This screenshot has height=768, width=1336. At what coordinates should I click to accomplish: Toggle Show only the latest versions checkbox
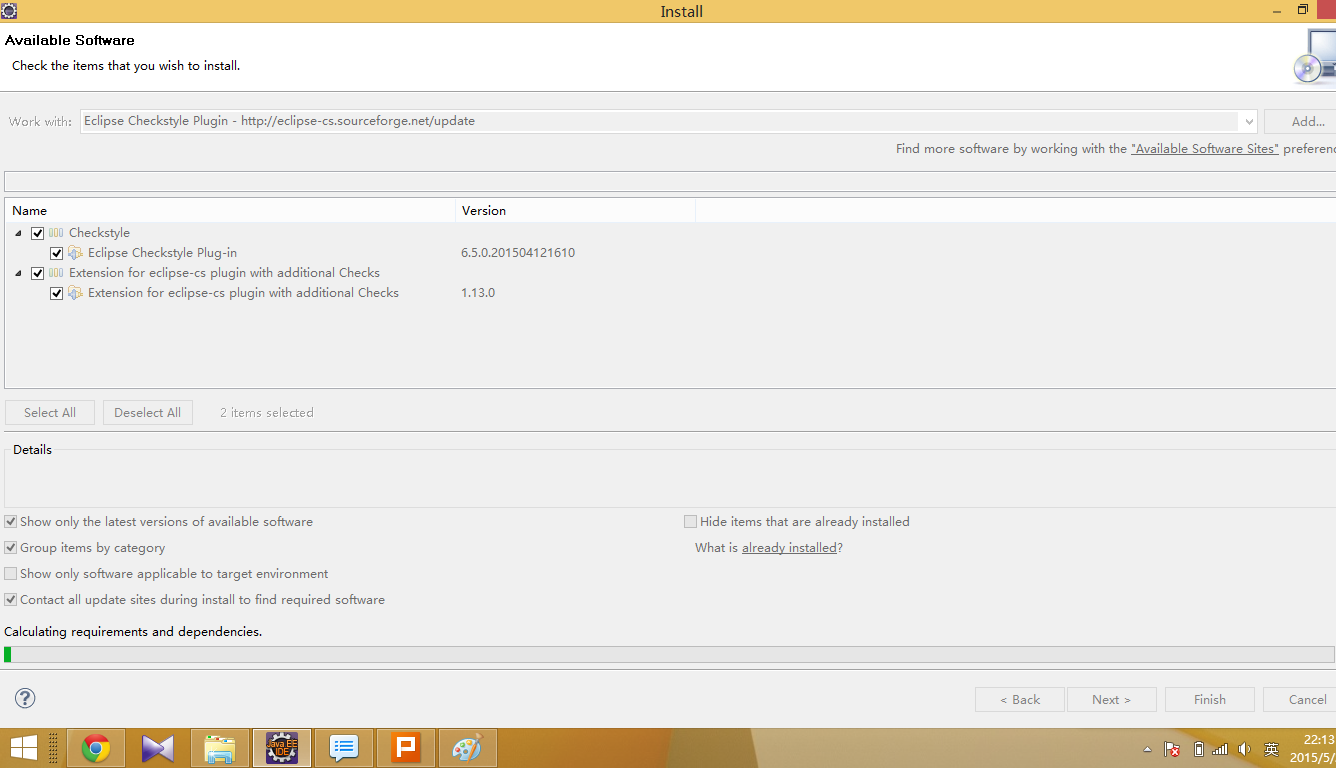coord(11,522)
